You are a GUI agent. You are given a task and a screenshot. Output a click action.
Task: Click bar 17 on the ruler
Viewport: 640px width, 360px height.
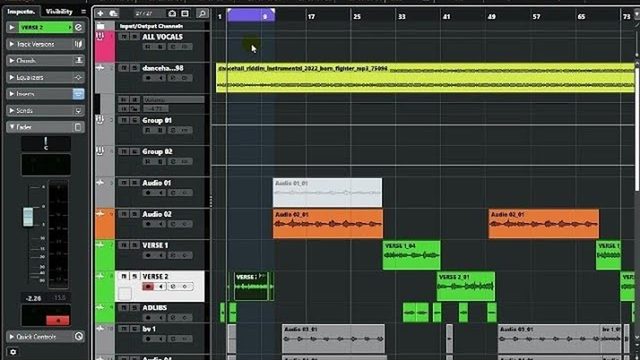click(x=311, y=17)
